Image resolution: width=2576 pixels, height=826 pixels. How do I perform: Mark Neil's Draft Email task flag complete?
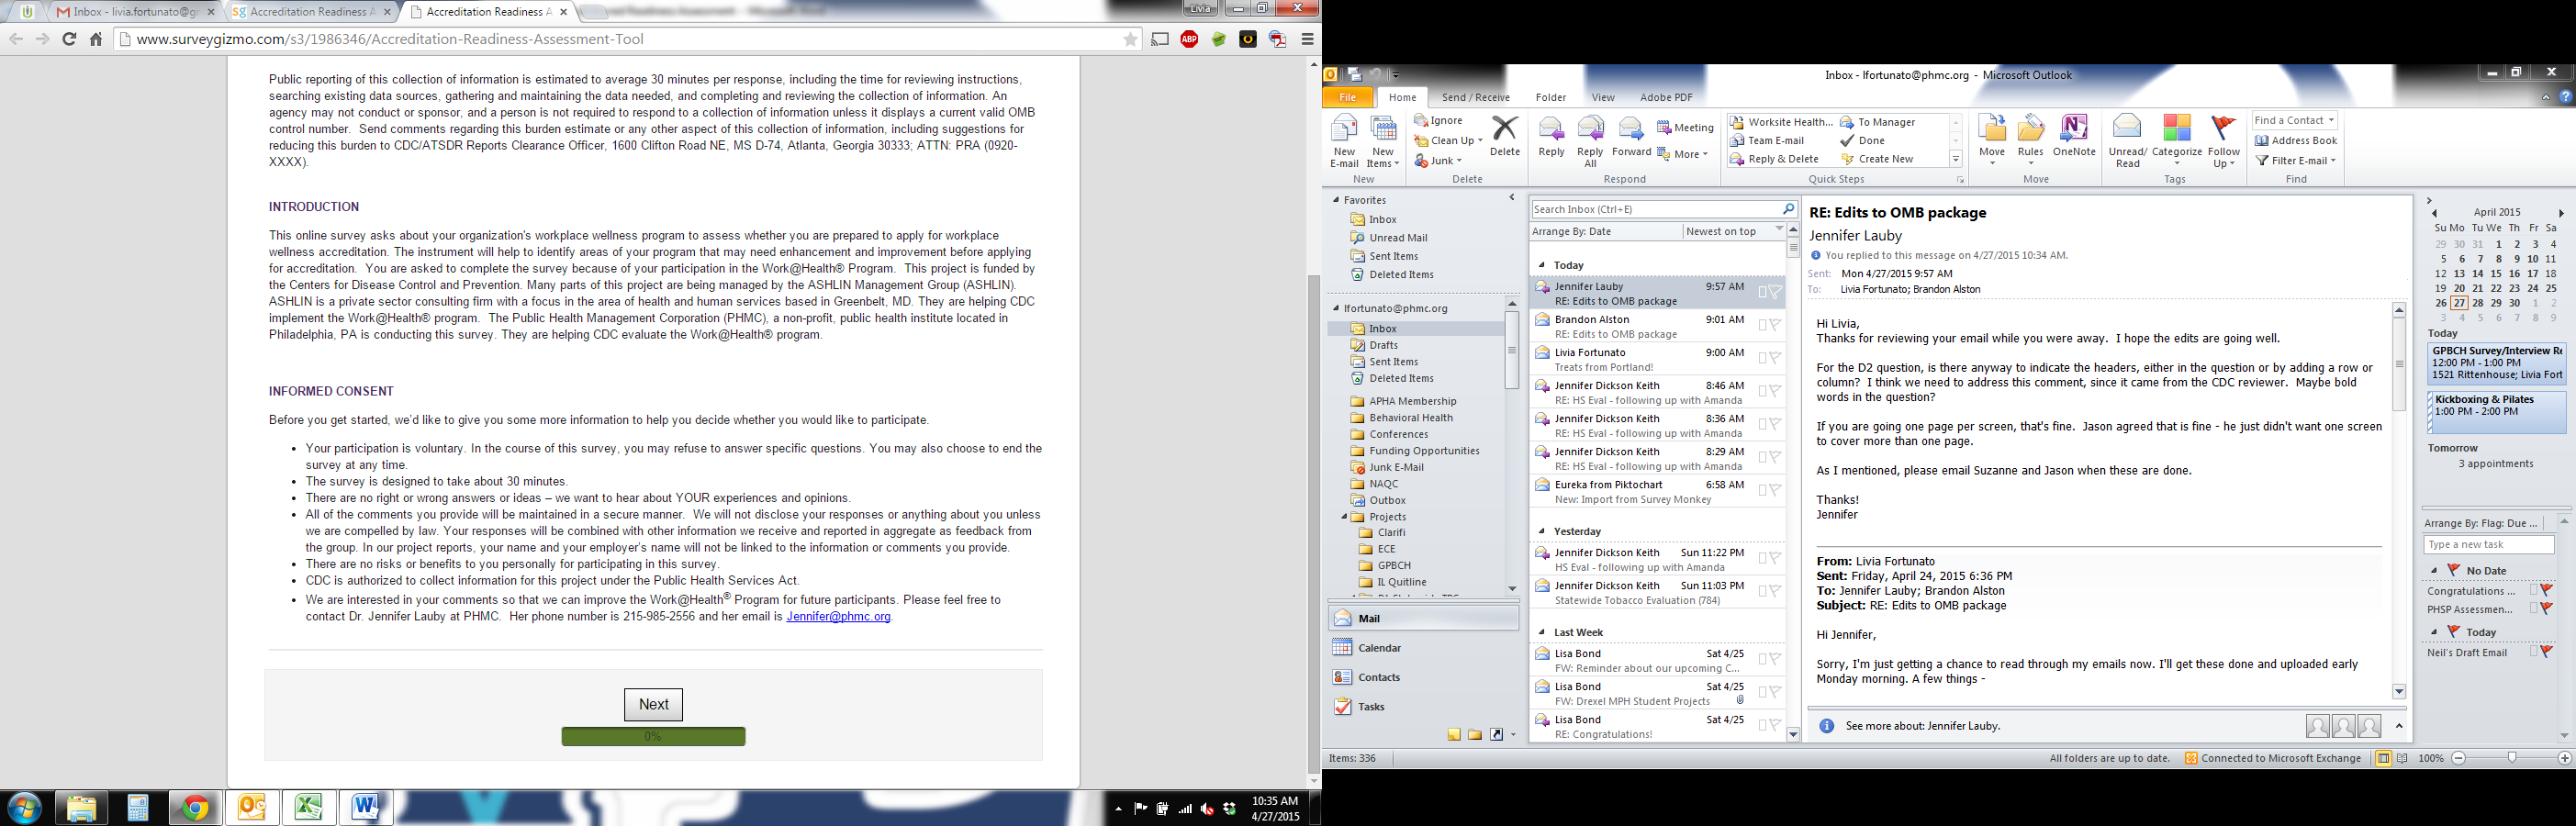pos(2547,652)
